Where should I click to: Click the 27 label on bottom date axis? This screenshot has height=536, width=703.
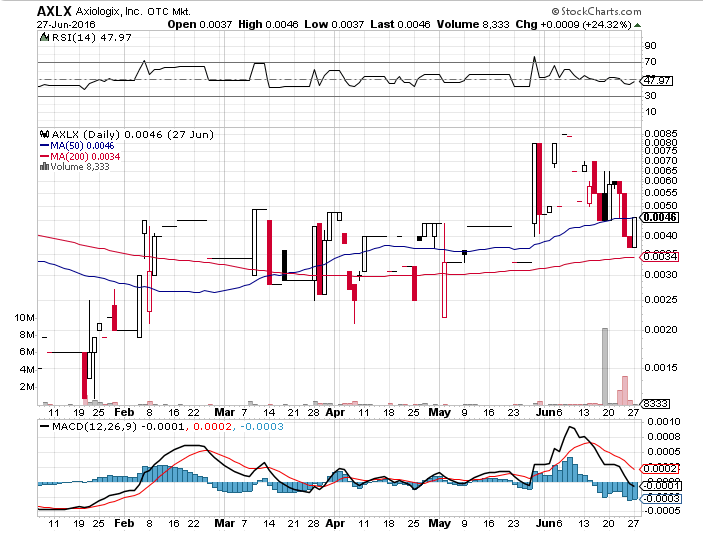pyautogui.click(x=633, y=523)
